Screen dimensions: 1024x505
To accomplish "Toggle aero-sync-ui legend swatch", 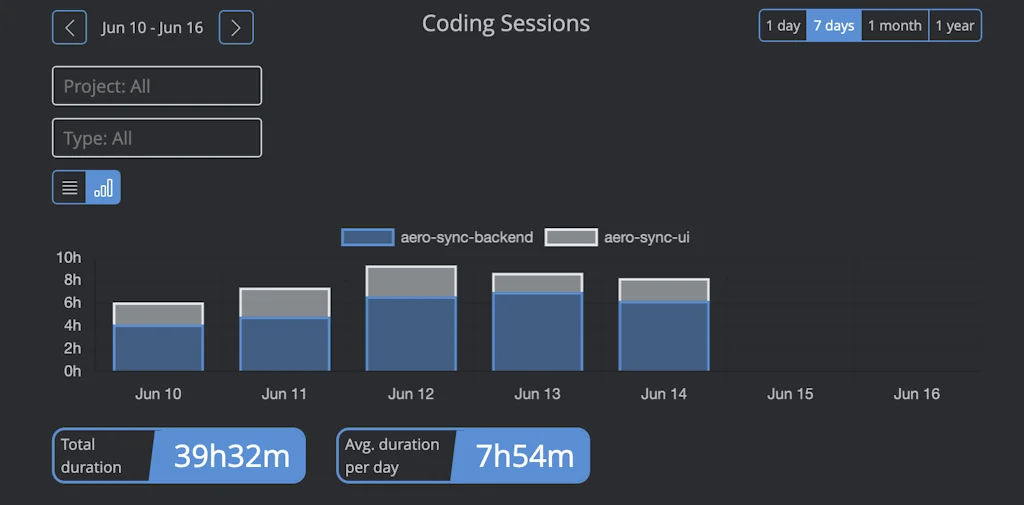I will 572,238.
